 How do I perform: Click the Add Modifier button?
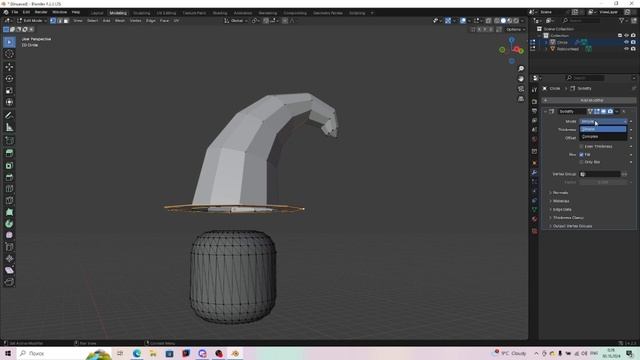pyautogui.click(x=589, y=100)
